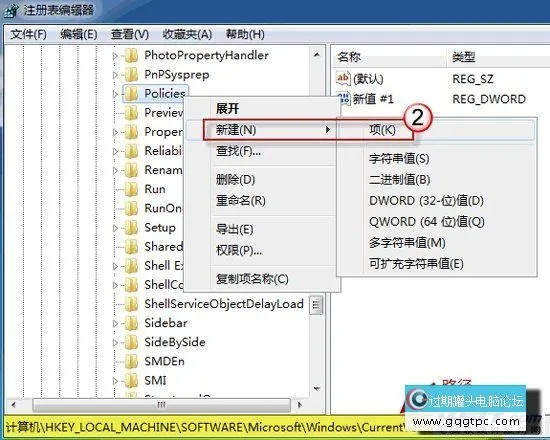Expand the PhotoPropertyHandler tree node
The image size is (550, 440).
pyautogui.click(x=115, y=55)
